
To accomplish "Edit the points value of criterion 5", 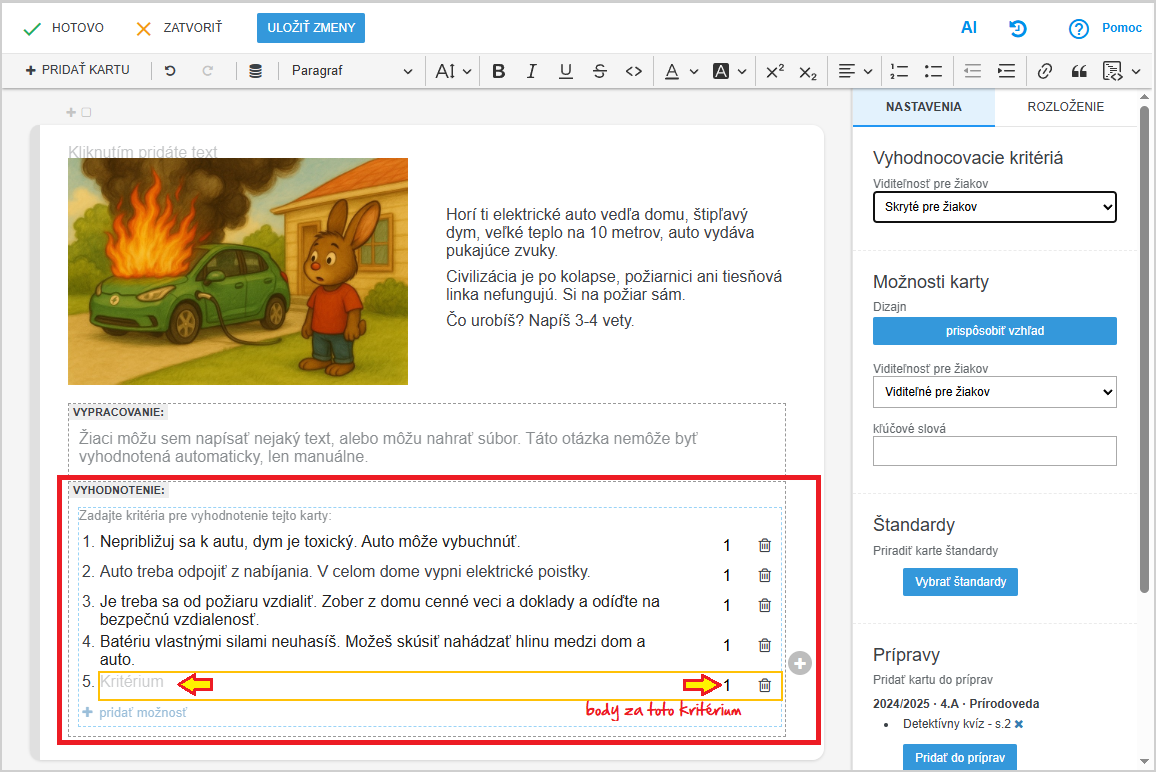I will coord(727,686).
